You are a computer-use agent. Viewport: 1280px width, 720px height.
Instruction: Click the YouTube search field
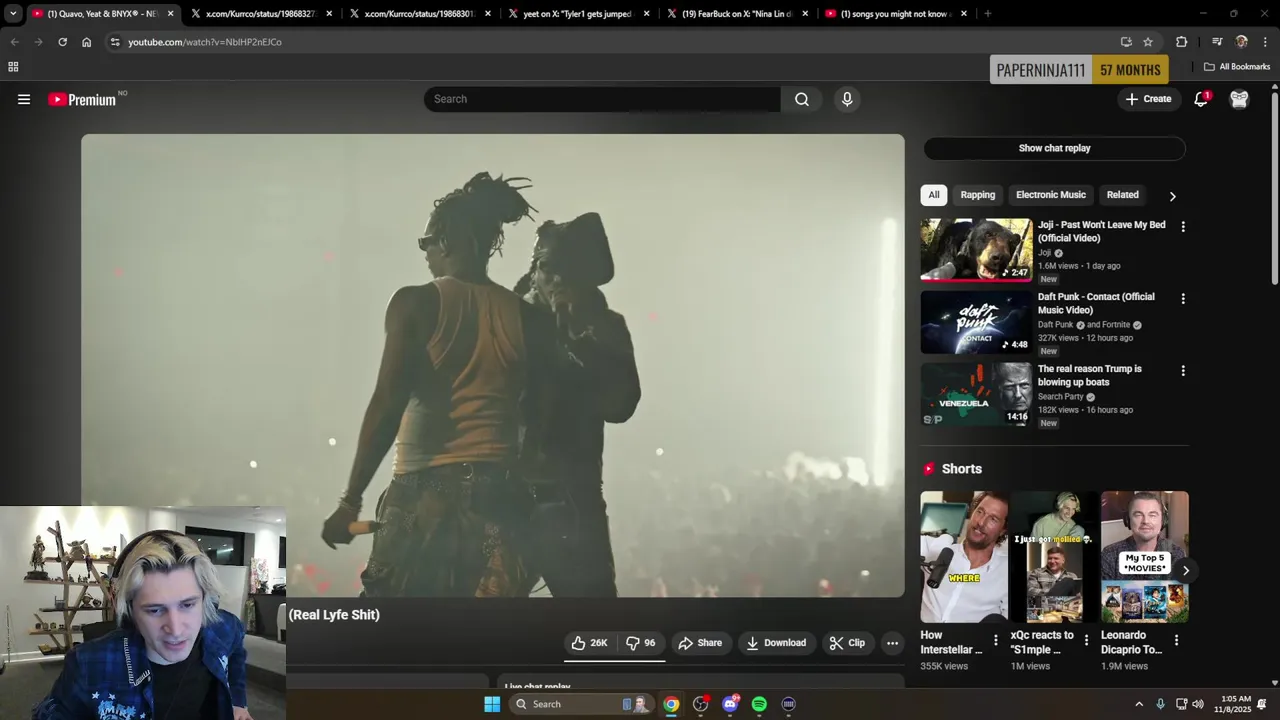(x=602, y=99)
